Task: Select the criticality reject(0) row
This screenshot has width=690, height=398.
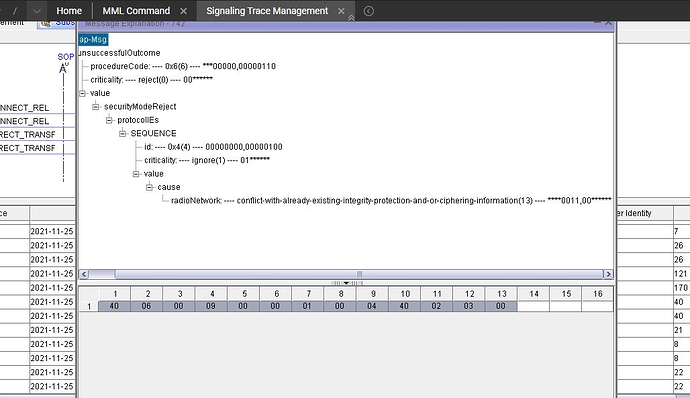Action: [x=151, y=80]
